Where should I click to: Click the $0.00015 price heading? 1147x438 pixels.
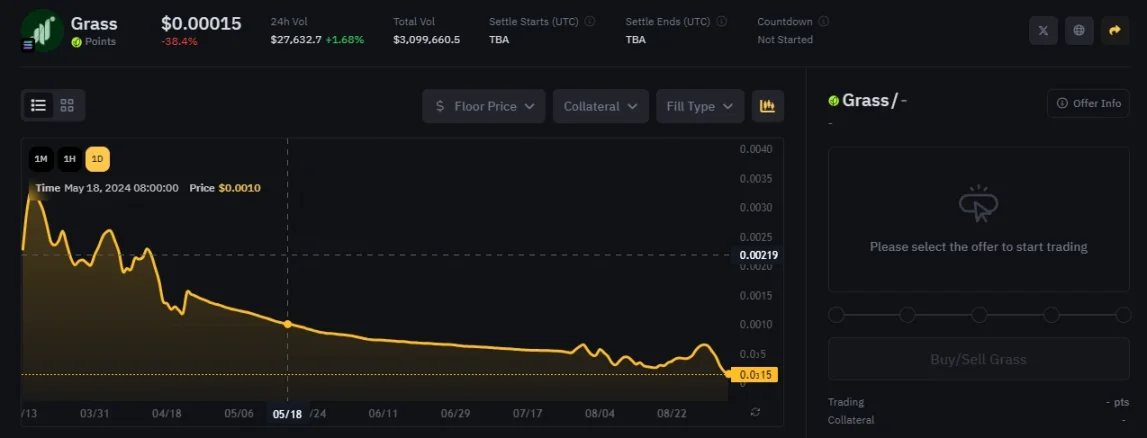[x=201, y=23]
